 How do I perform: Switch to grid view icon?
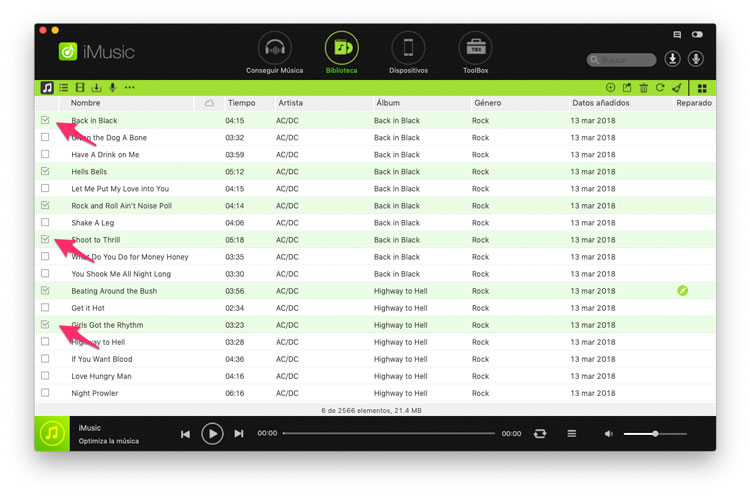702,88
